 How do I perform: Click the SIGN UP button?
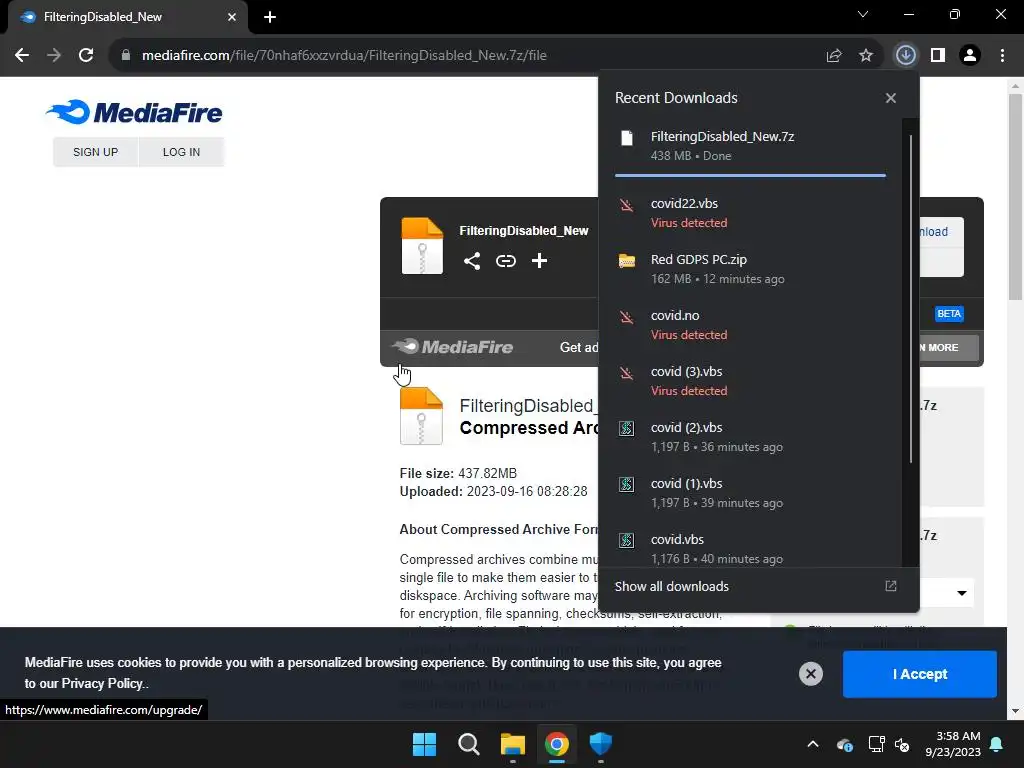tap(95, 152)
